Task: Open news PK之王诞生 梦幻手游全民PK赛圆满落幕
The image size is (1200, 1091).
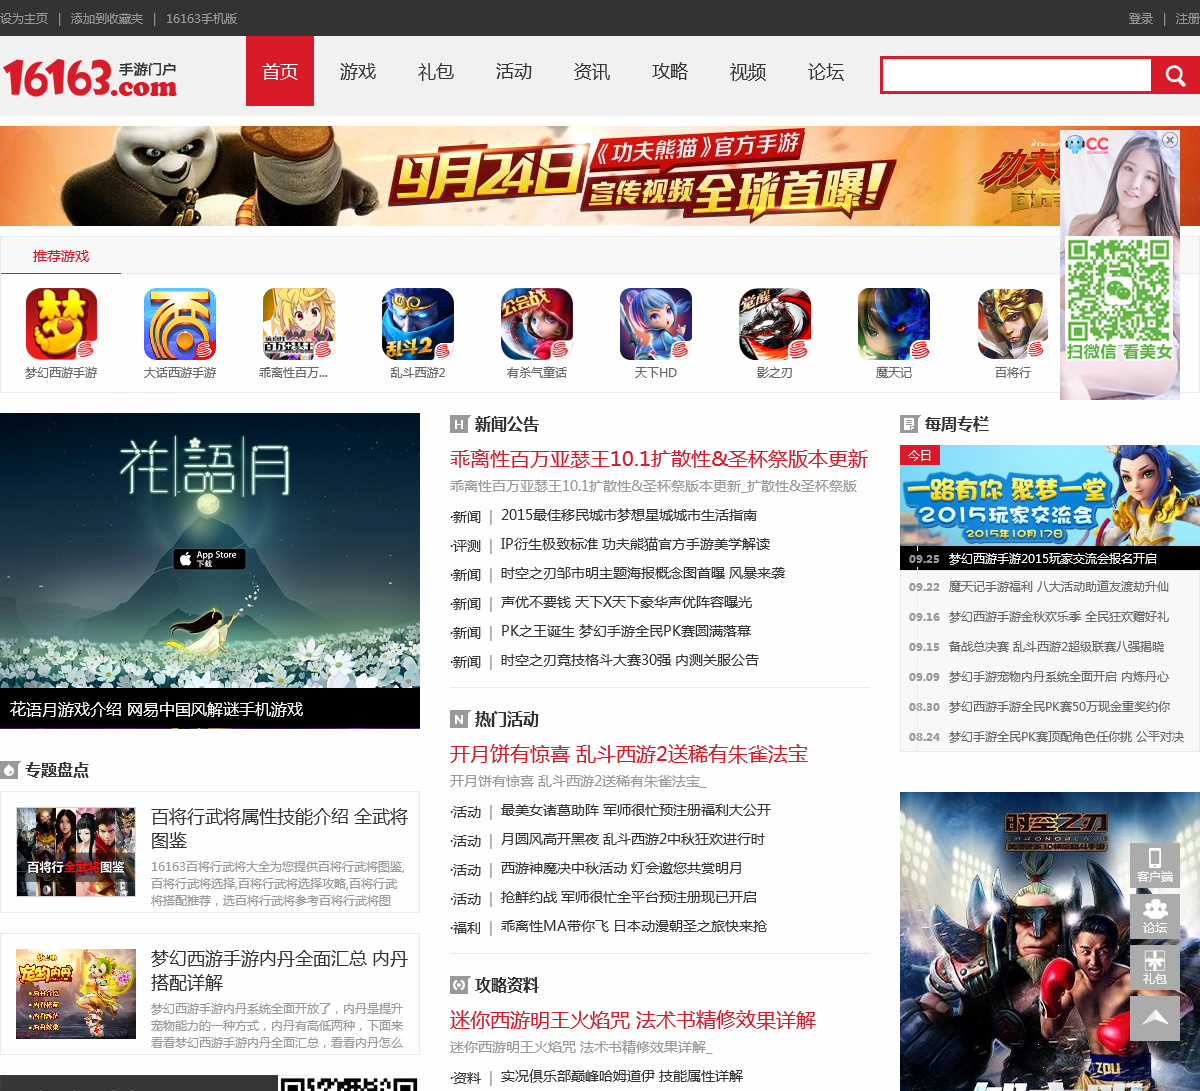Action: pyautogui.click(x=626, y=631)
